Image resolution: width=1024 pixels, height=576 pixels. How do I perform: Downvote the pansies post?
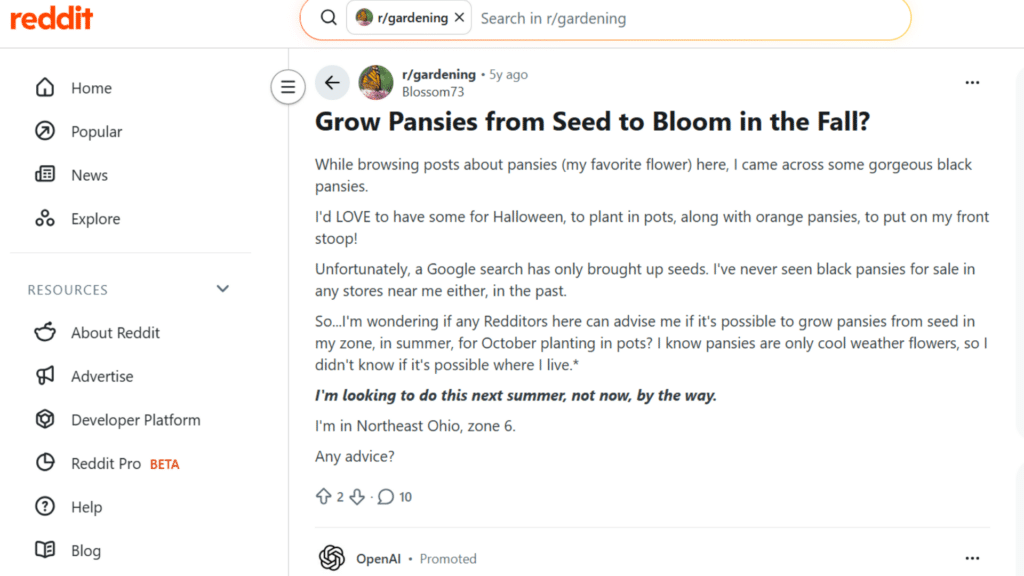click(x=355, y=496)
